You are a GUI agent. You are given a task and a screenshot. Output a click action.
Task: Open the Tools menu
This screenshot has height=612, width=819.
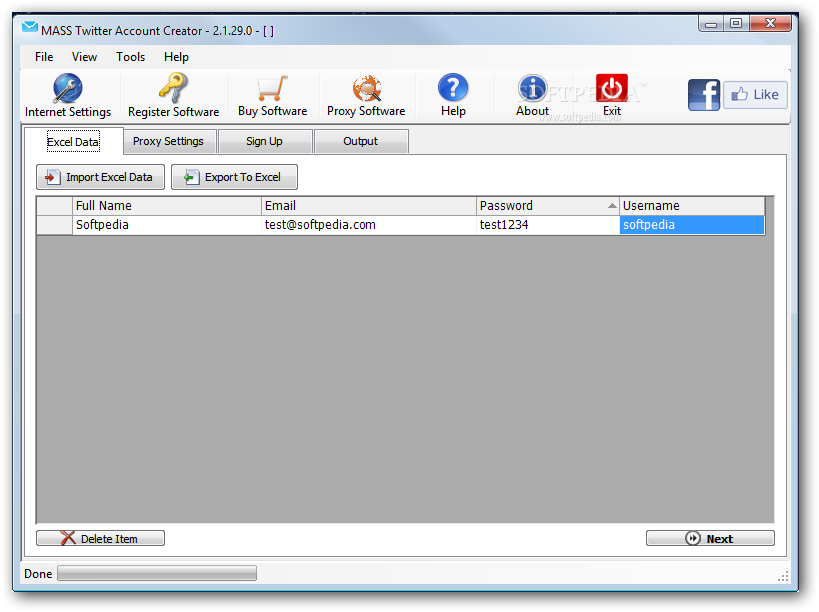point(131,57)
